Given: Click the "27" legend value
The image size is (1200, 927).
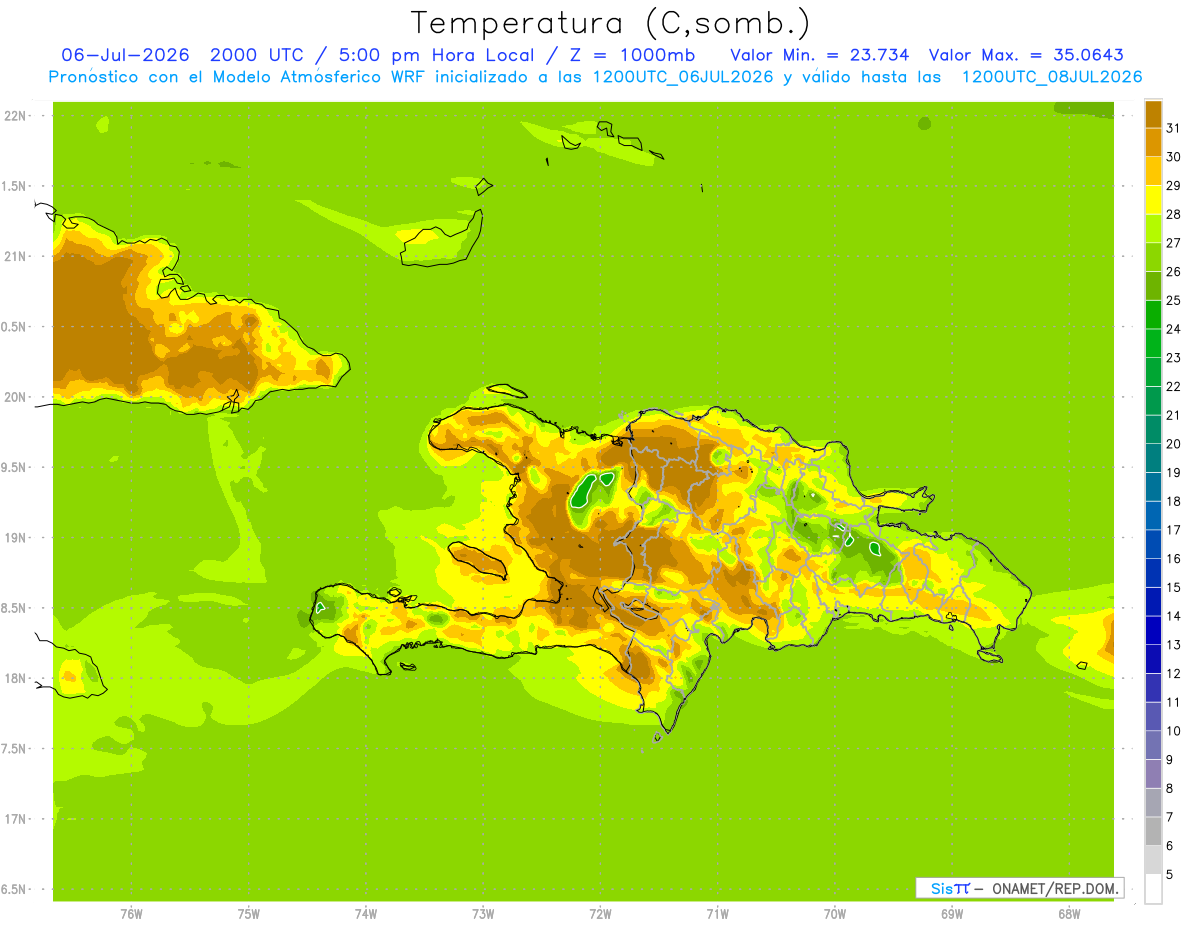Looking at the screenshot, I should pyautogui.click(x=1174, y=243).
